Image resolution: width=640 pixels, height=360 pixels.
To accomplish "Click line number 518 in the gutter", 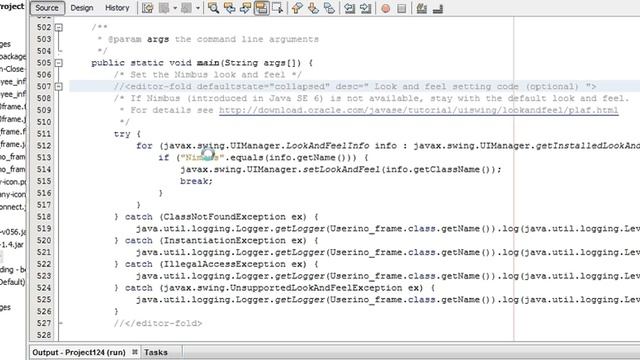I will [x=44, y=217].
